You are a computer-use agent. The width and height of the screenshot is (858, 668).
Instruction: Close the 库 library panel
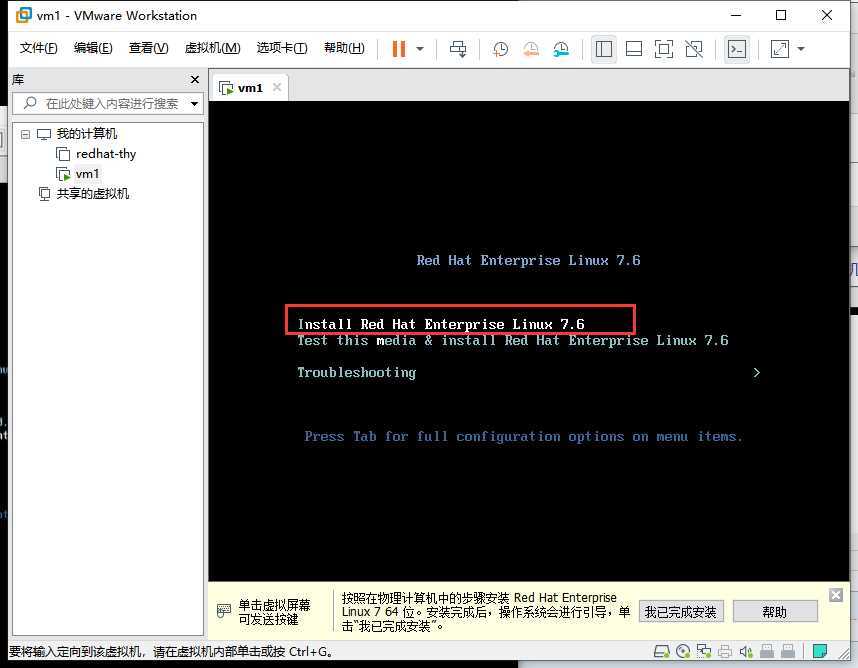click(x=195, y=80)
